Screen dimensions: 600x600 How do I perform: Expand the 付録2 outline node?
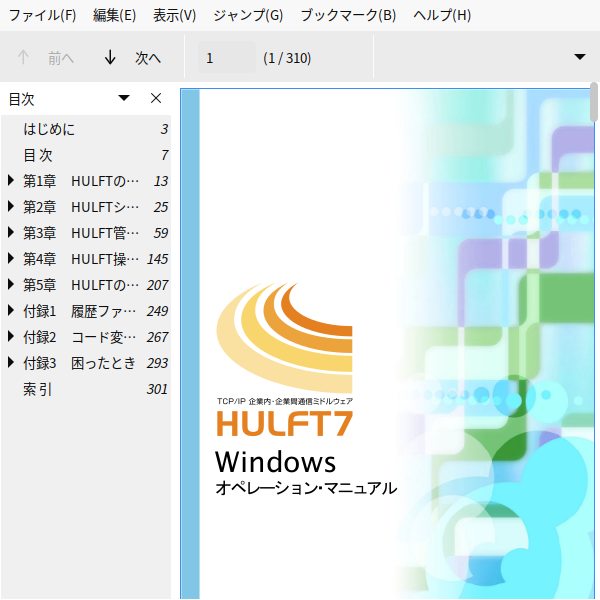pyautogui.click(x=11, y=337)
